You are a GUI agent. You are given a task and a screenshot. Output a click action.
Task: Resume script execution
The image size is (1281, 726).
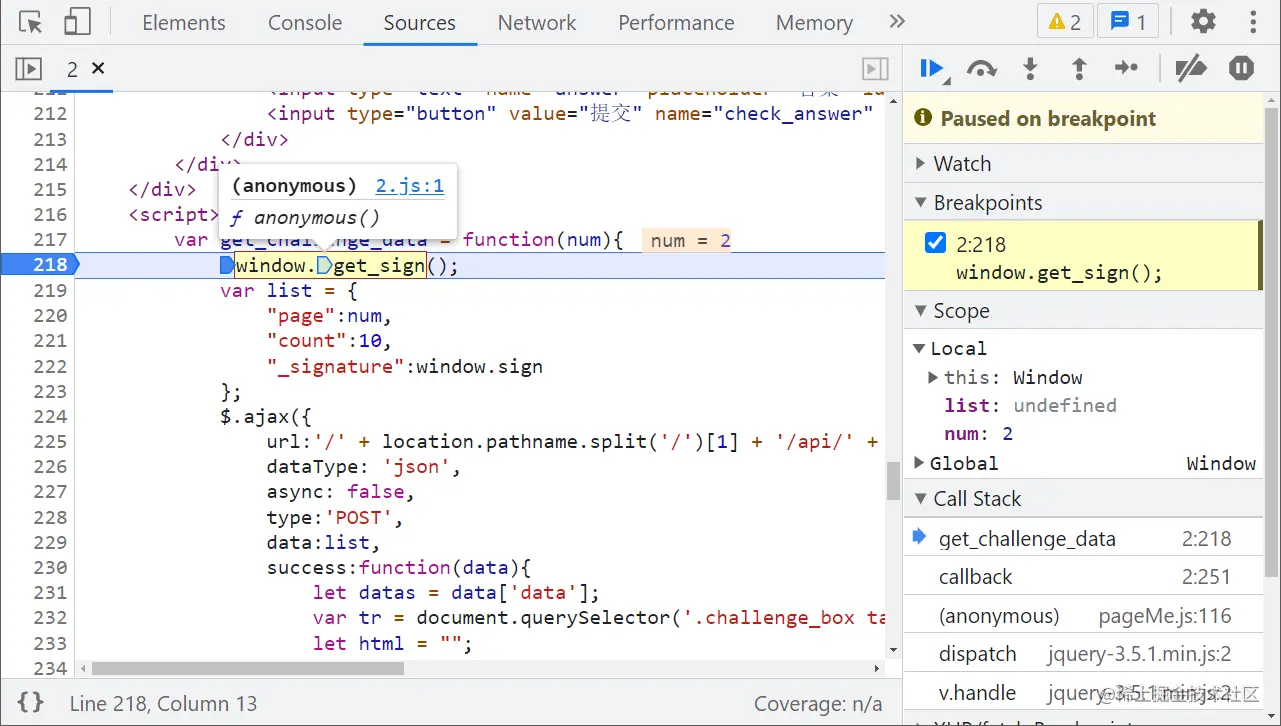[x=932, y=69]
